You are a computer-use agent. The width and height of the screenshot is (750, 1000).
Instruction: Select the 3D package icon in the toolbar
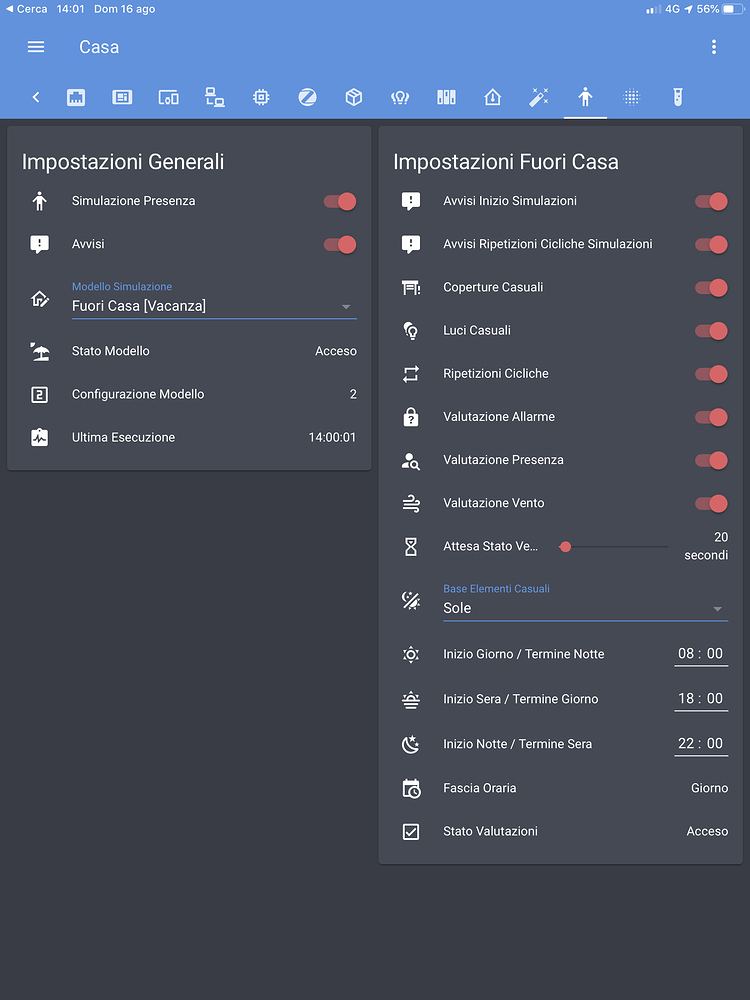point(353,97)
